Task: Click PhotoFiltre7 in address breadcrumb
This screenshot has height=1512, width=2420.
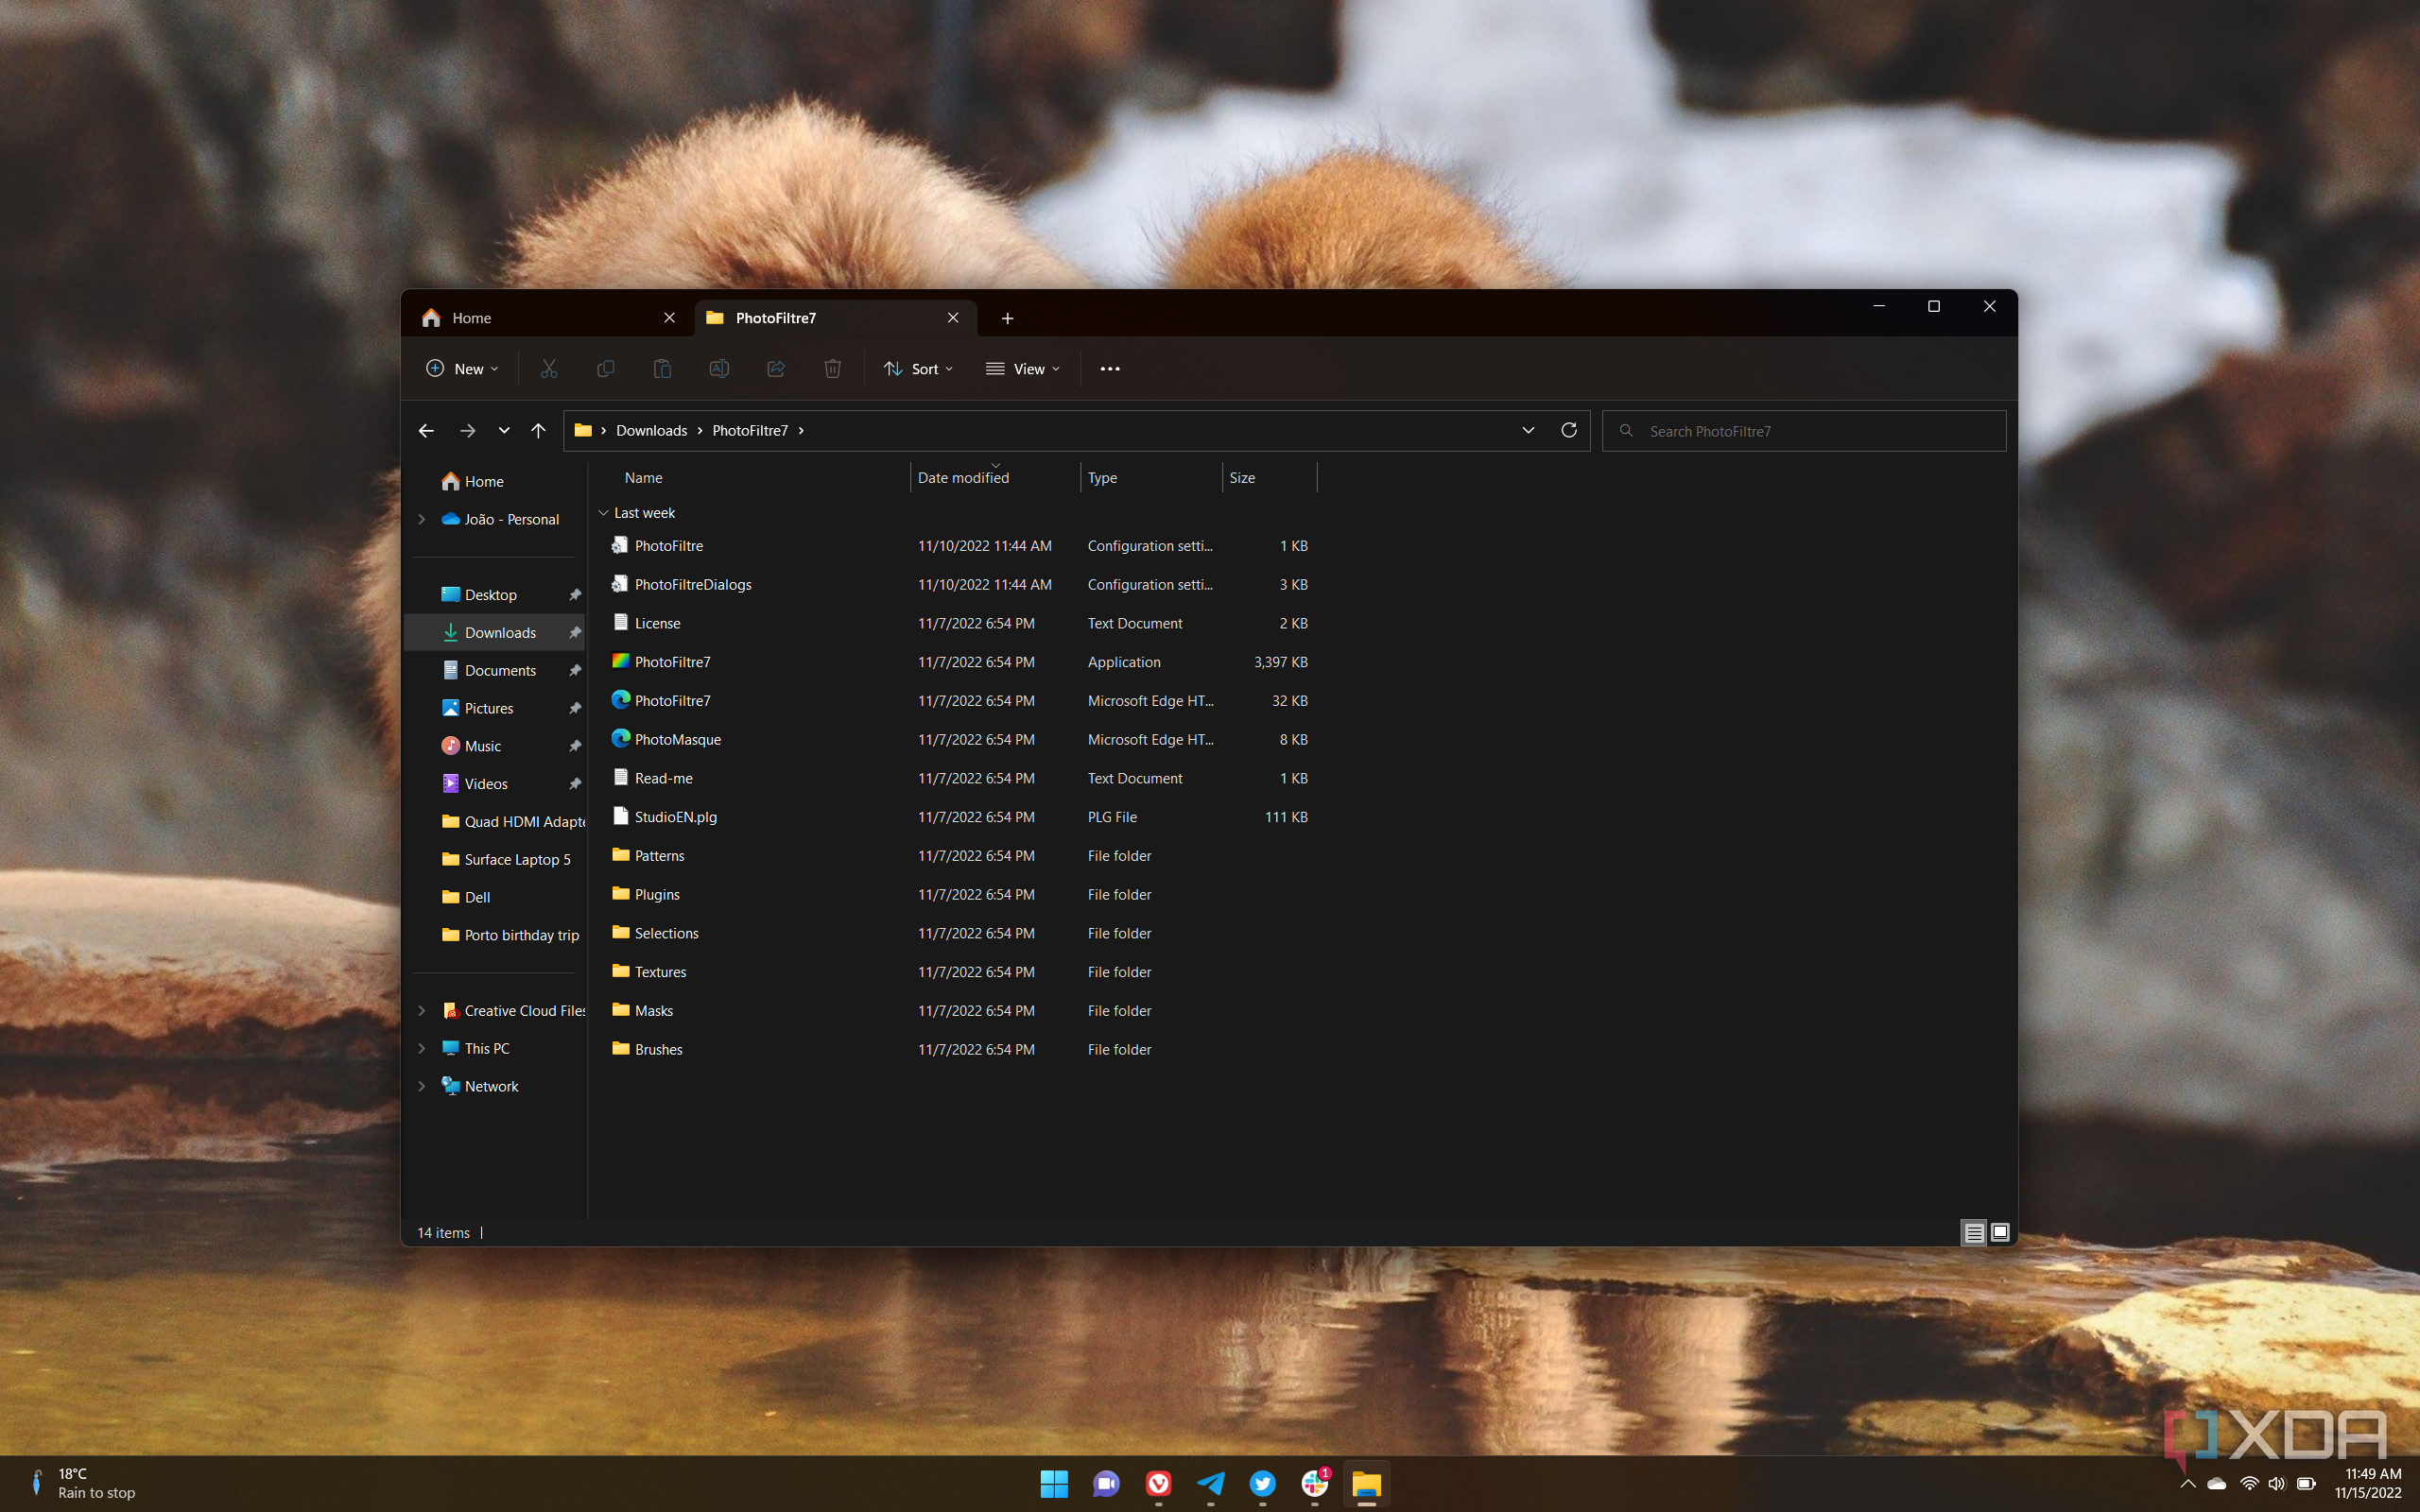Action: 750,431
